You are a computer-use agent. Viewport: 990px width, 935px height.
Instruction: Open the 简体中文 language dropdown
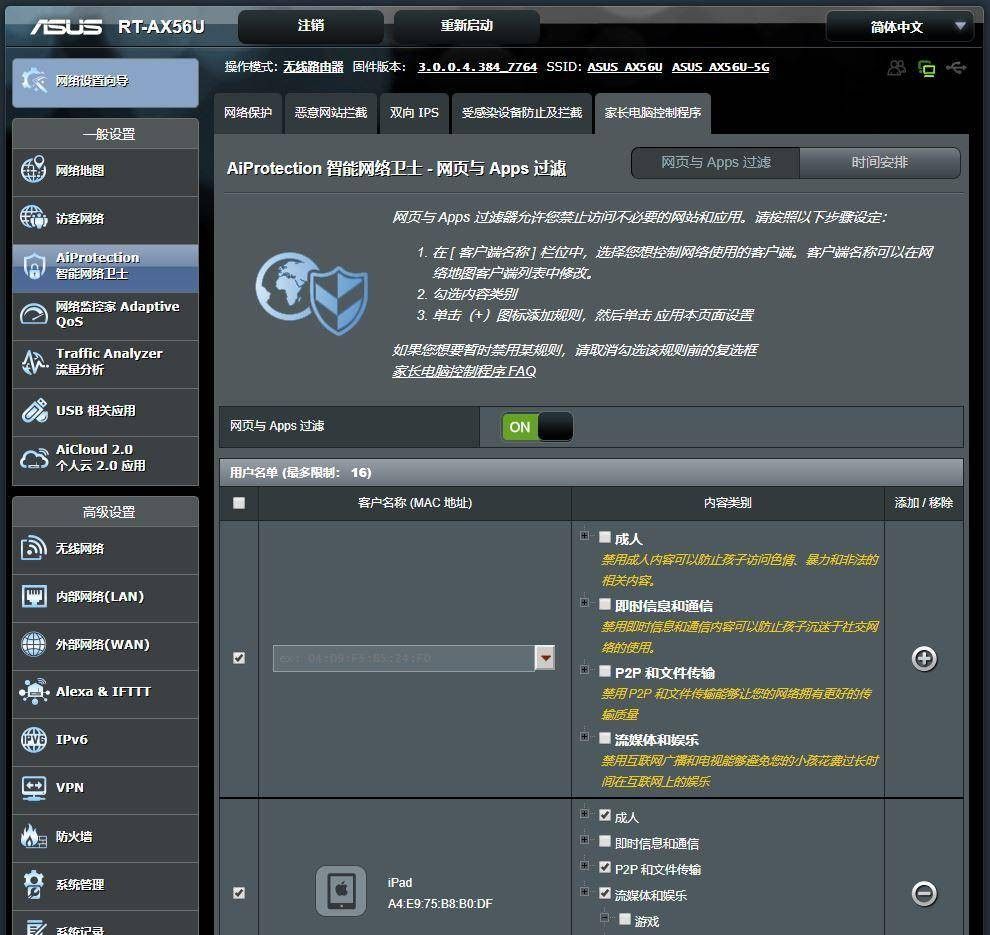(x=899, y=27)
